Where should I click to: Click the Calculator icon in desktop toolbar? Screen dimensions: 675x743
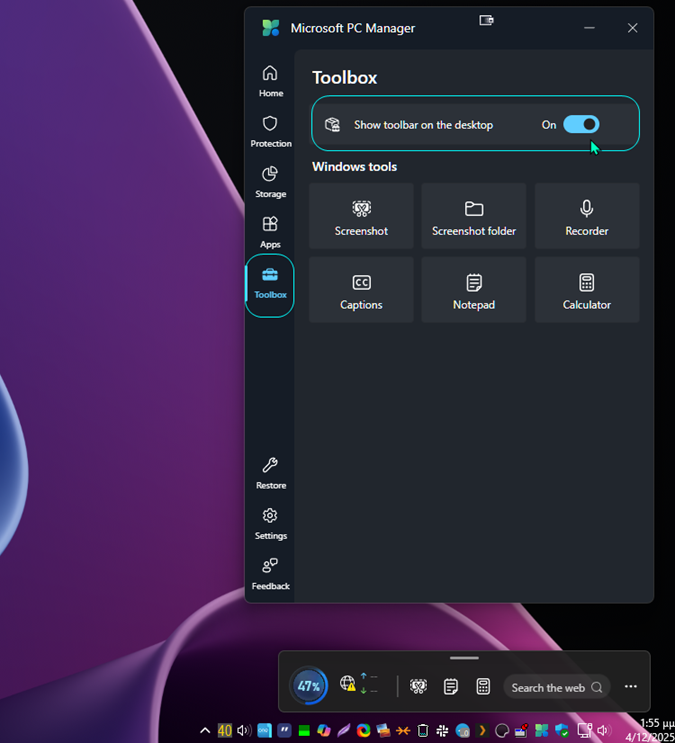pyautogui.click(x=483, y=687)
